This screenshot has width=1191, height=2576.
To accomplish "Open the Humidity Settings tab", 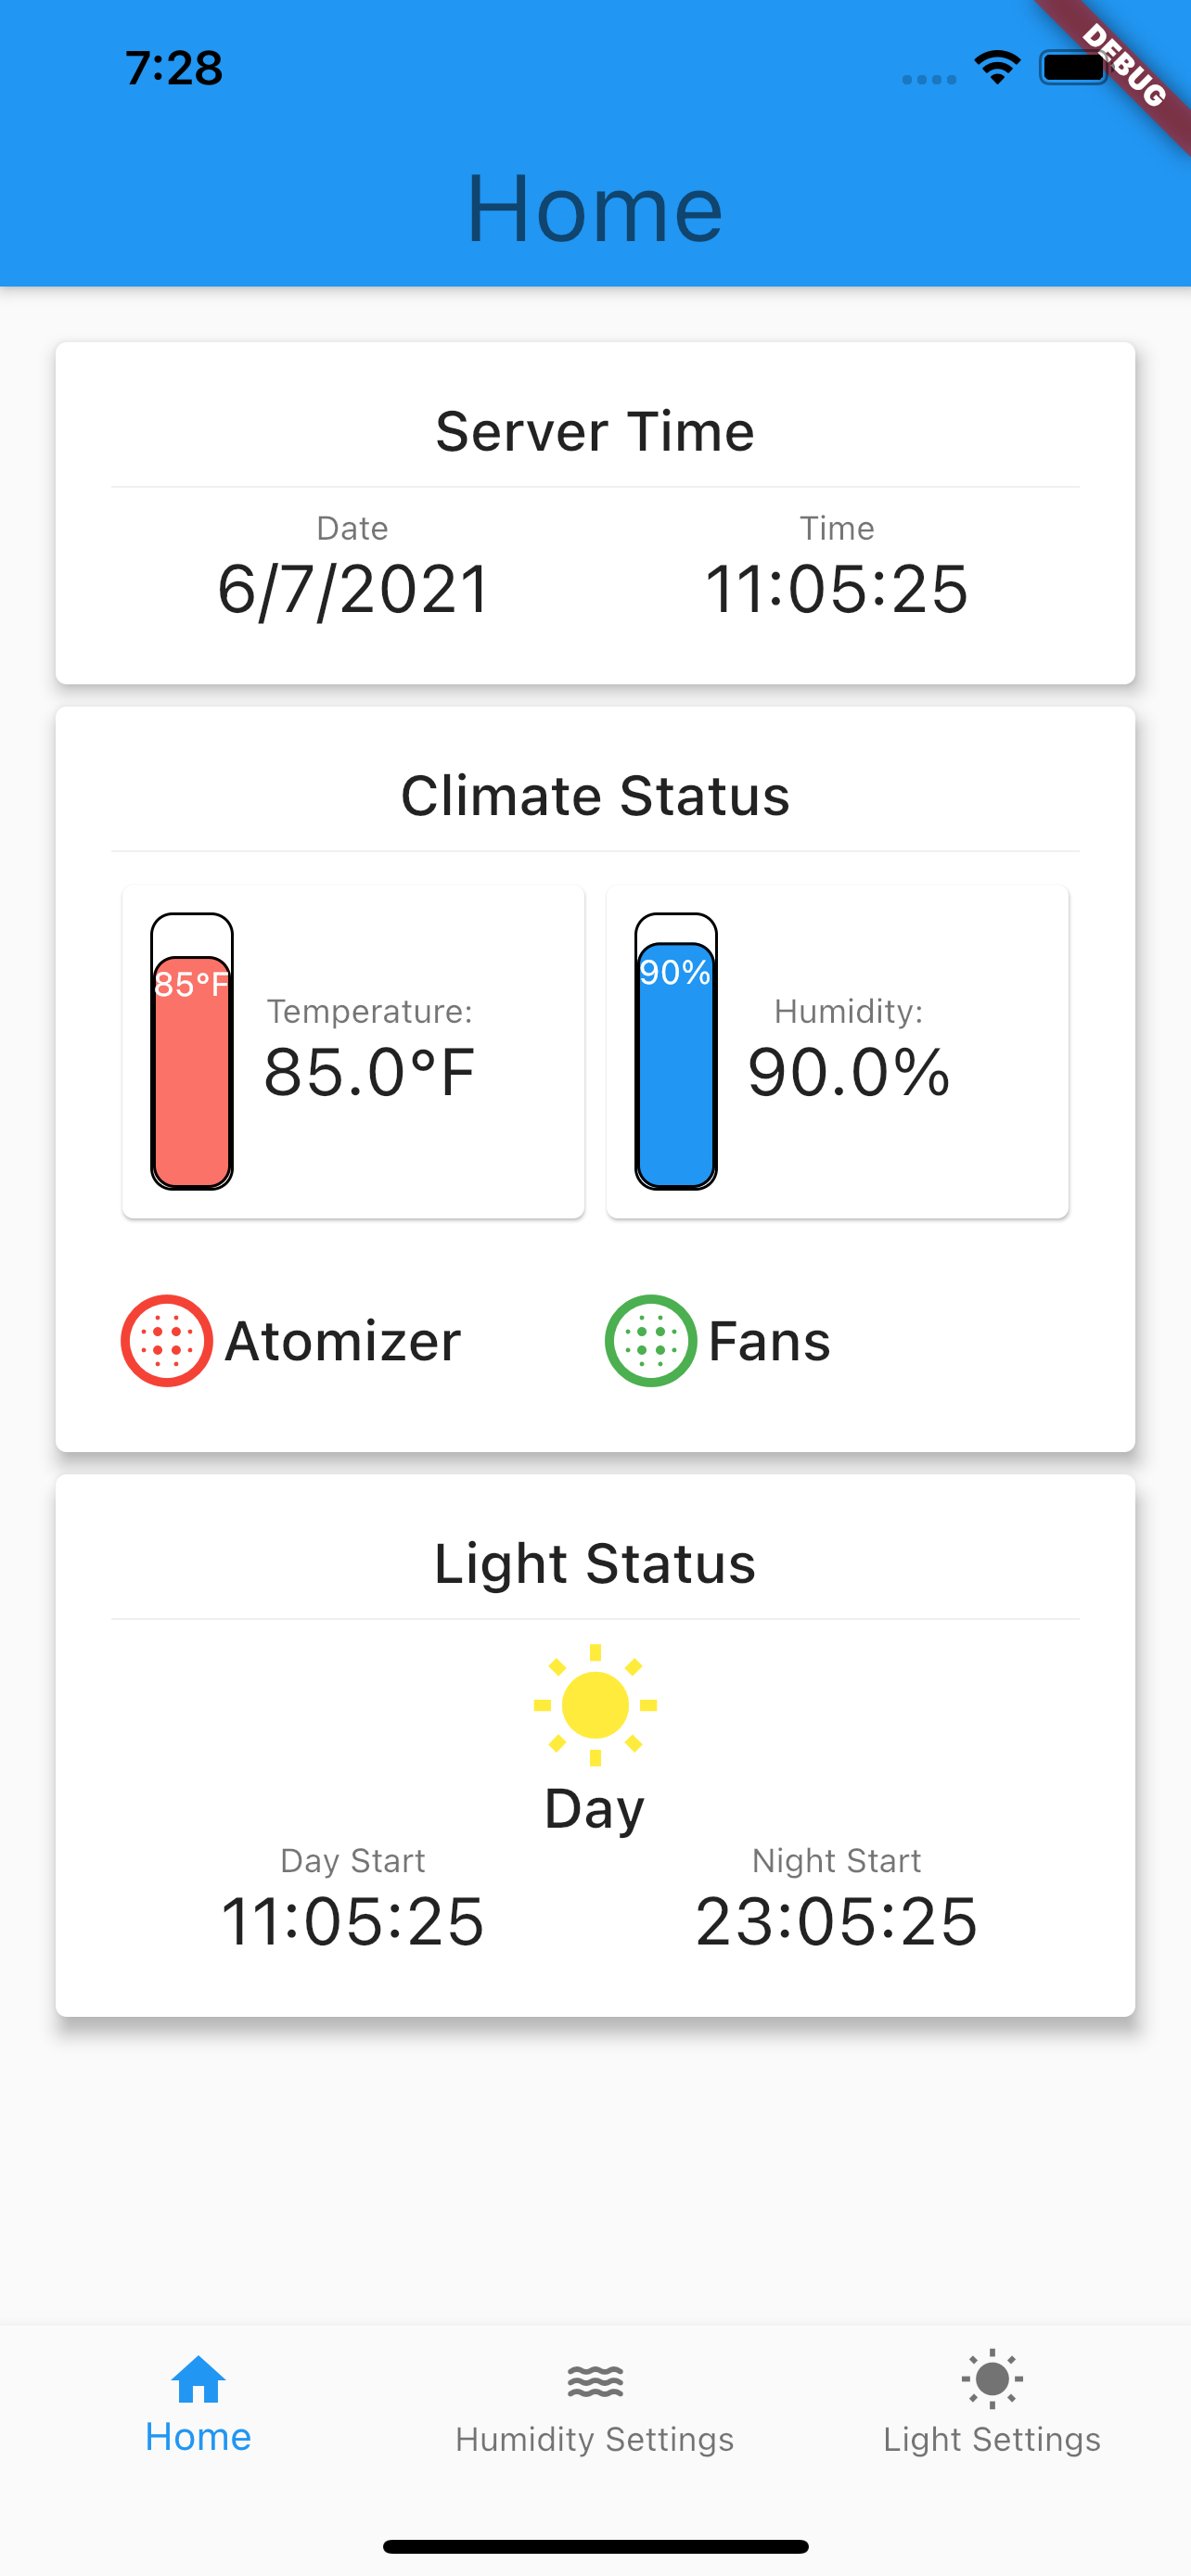I will pos(595,2438).
